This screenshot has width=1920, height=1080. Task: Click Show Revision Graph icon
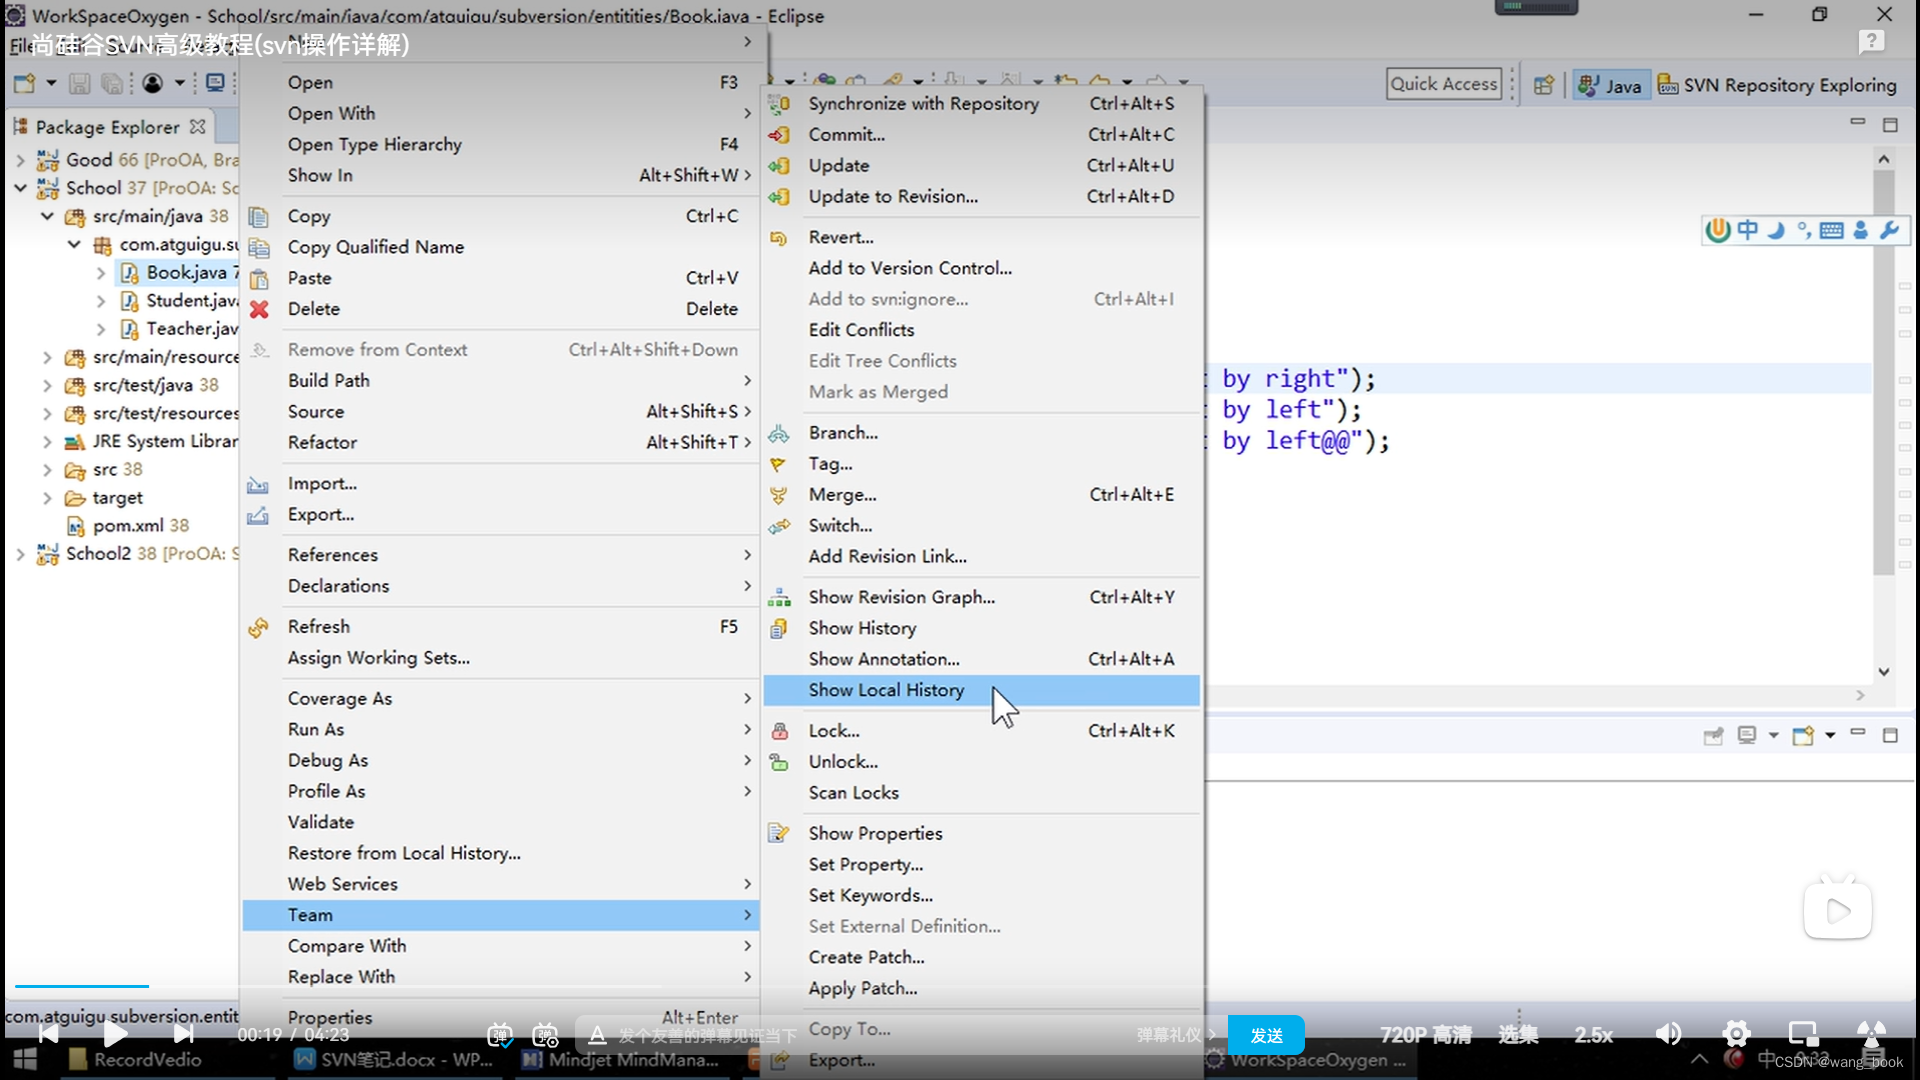tap(779, 597)
